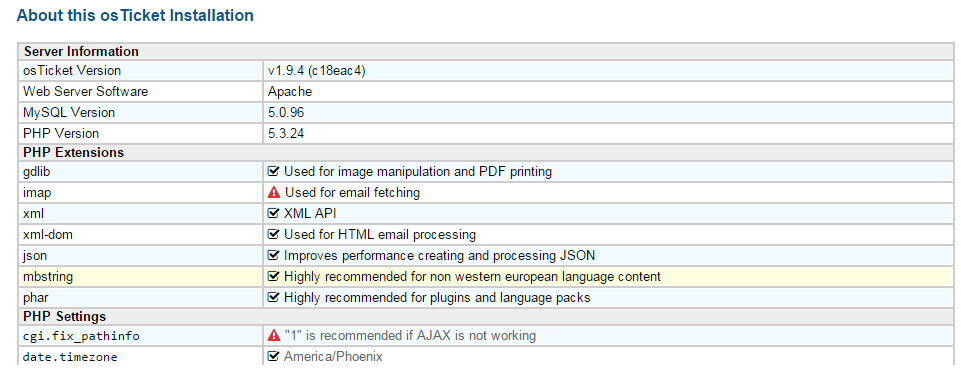The width and height of the screenshot is (961, 377).
Task: Click the mbstring extension label
Action: click(x=48, y=276)
